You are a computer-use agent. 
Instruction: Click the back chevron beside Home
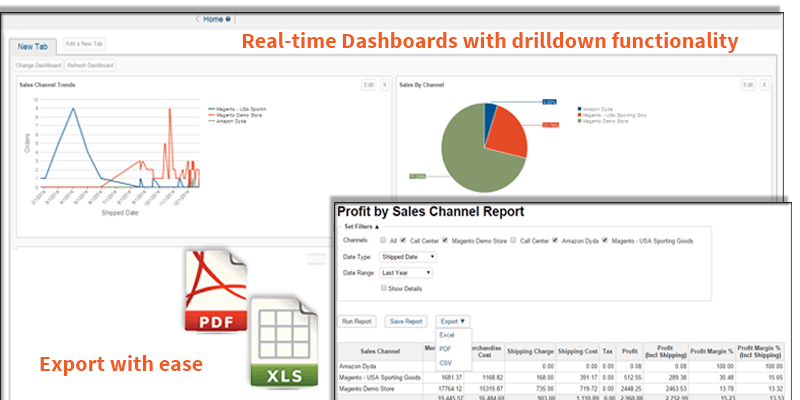198,19
